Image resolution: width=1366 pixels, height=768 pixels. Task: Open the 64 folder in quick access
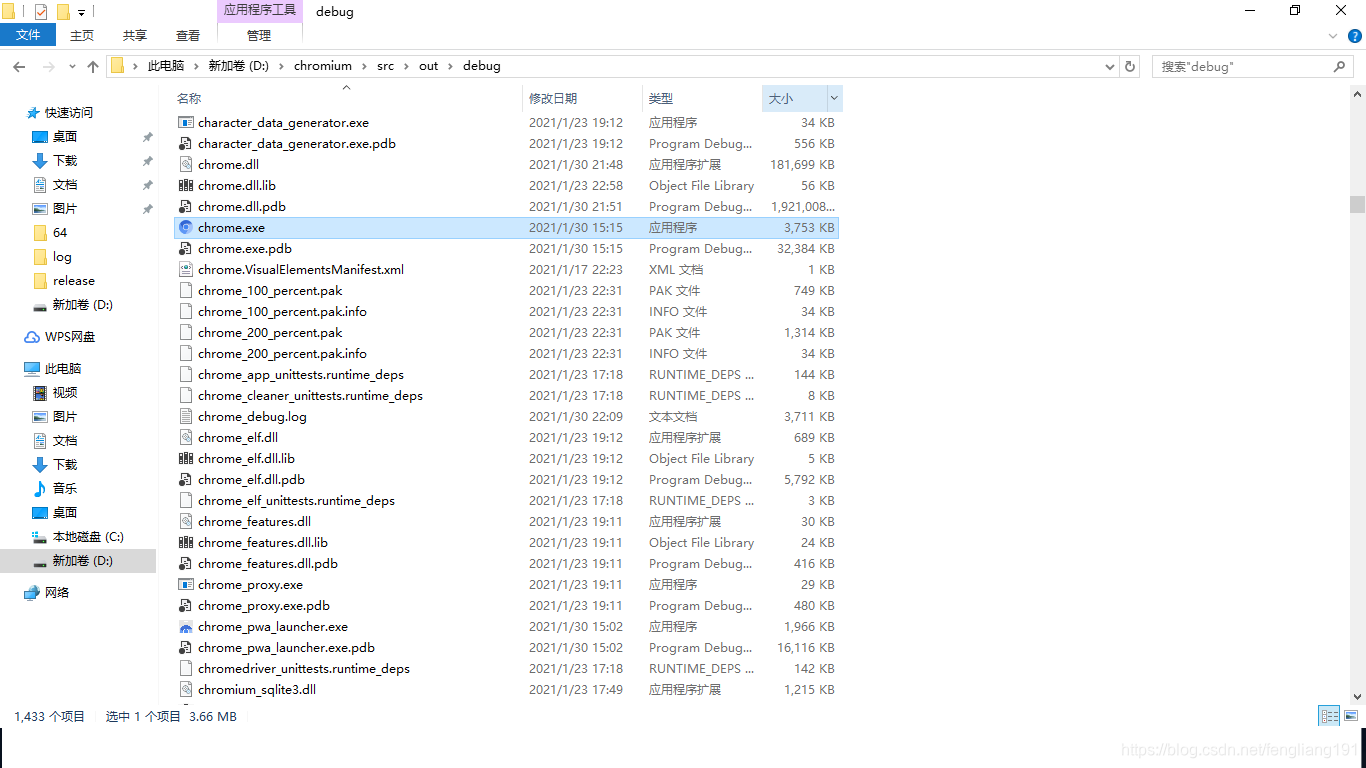60,233
